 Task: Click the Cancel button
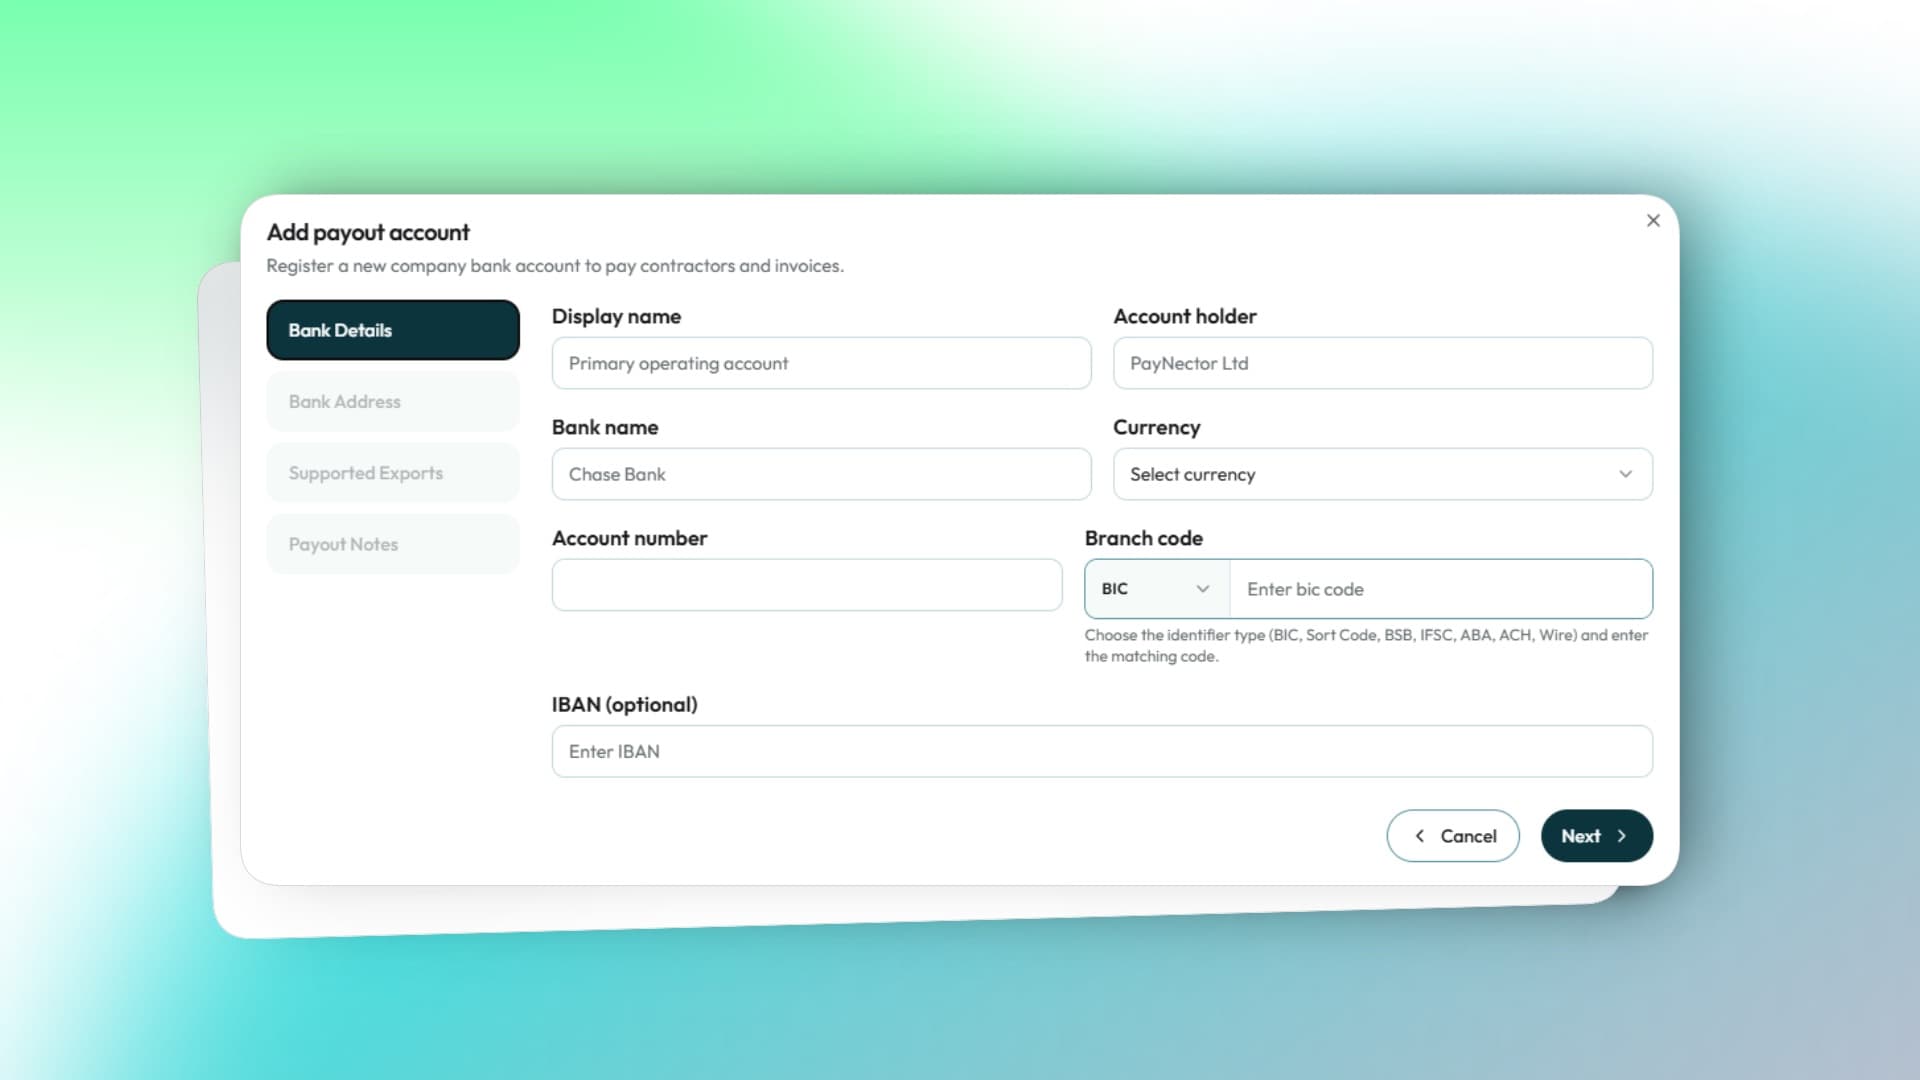[1453, 836]
